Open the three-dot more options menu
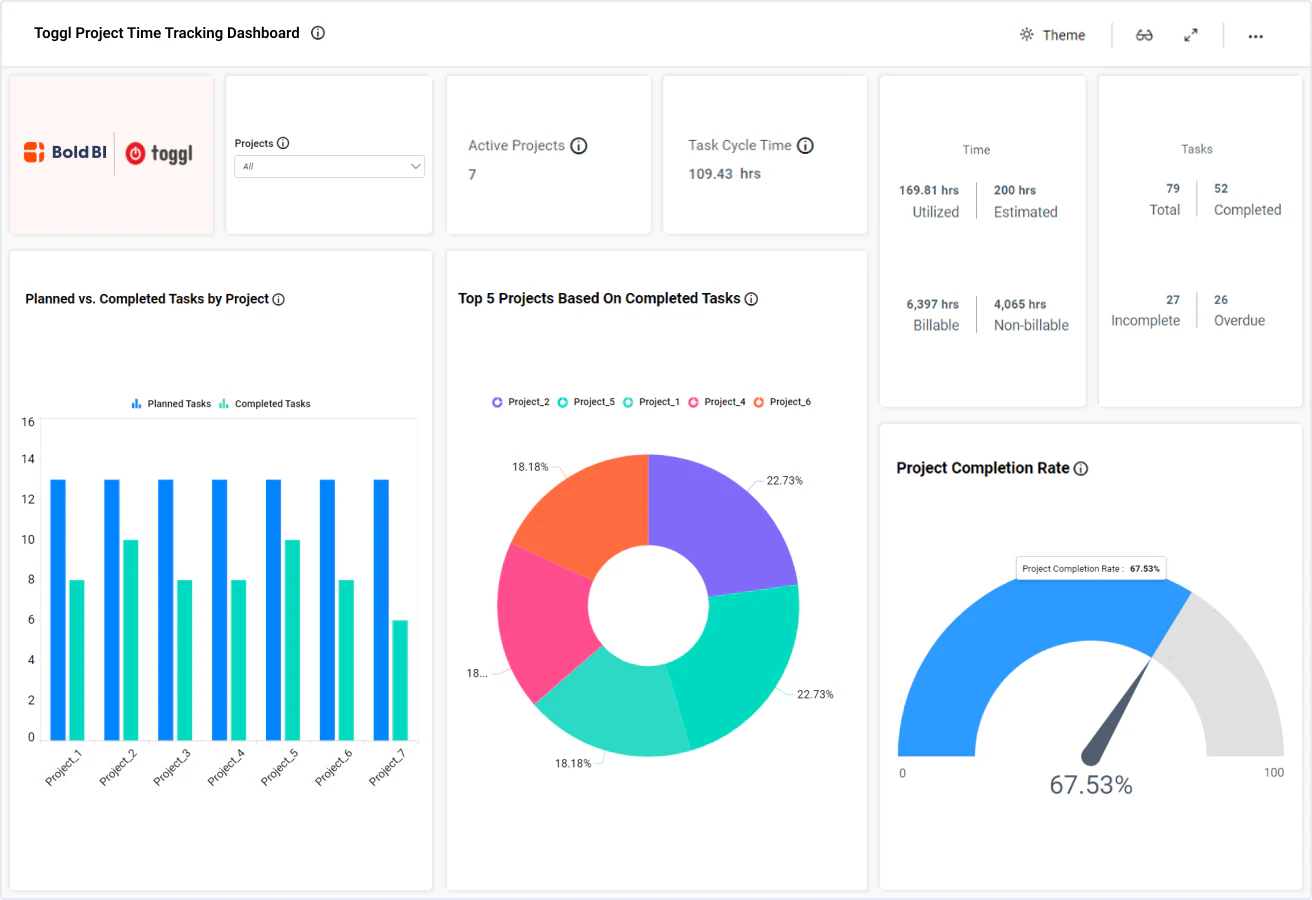 tap(1256, 36)
